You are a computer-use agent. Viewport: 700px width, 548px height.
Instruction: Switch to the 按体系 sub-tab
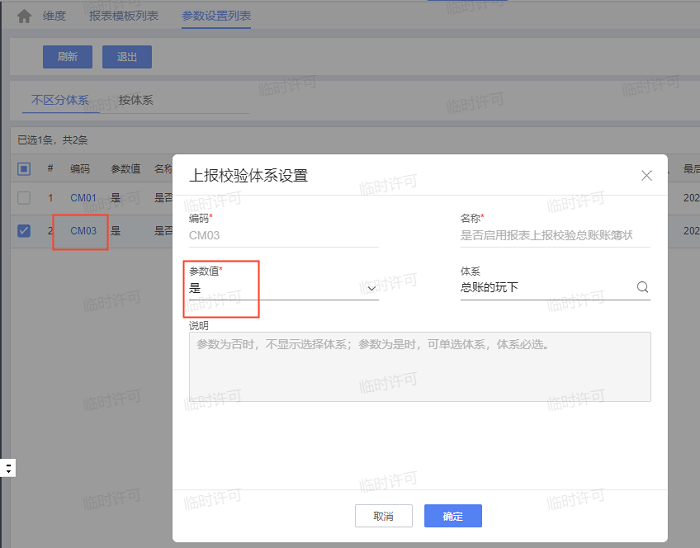[136, 100]
